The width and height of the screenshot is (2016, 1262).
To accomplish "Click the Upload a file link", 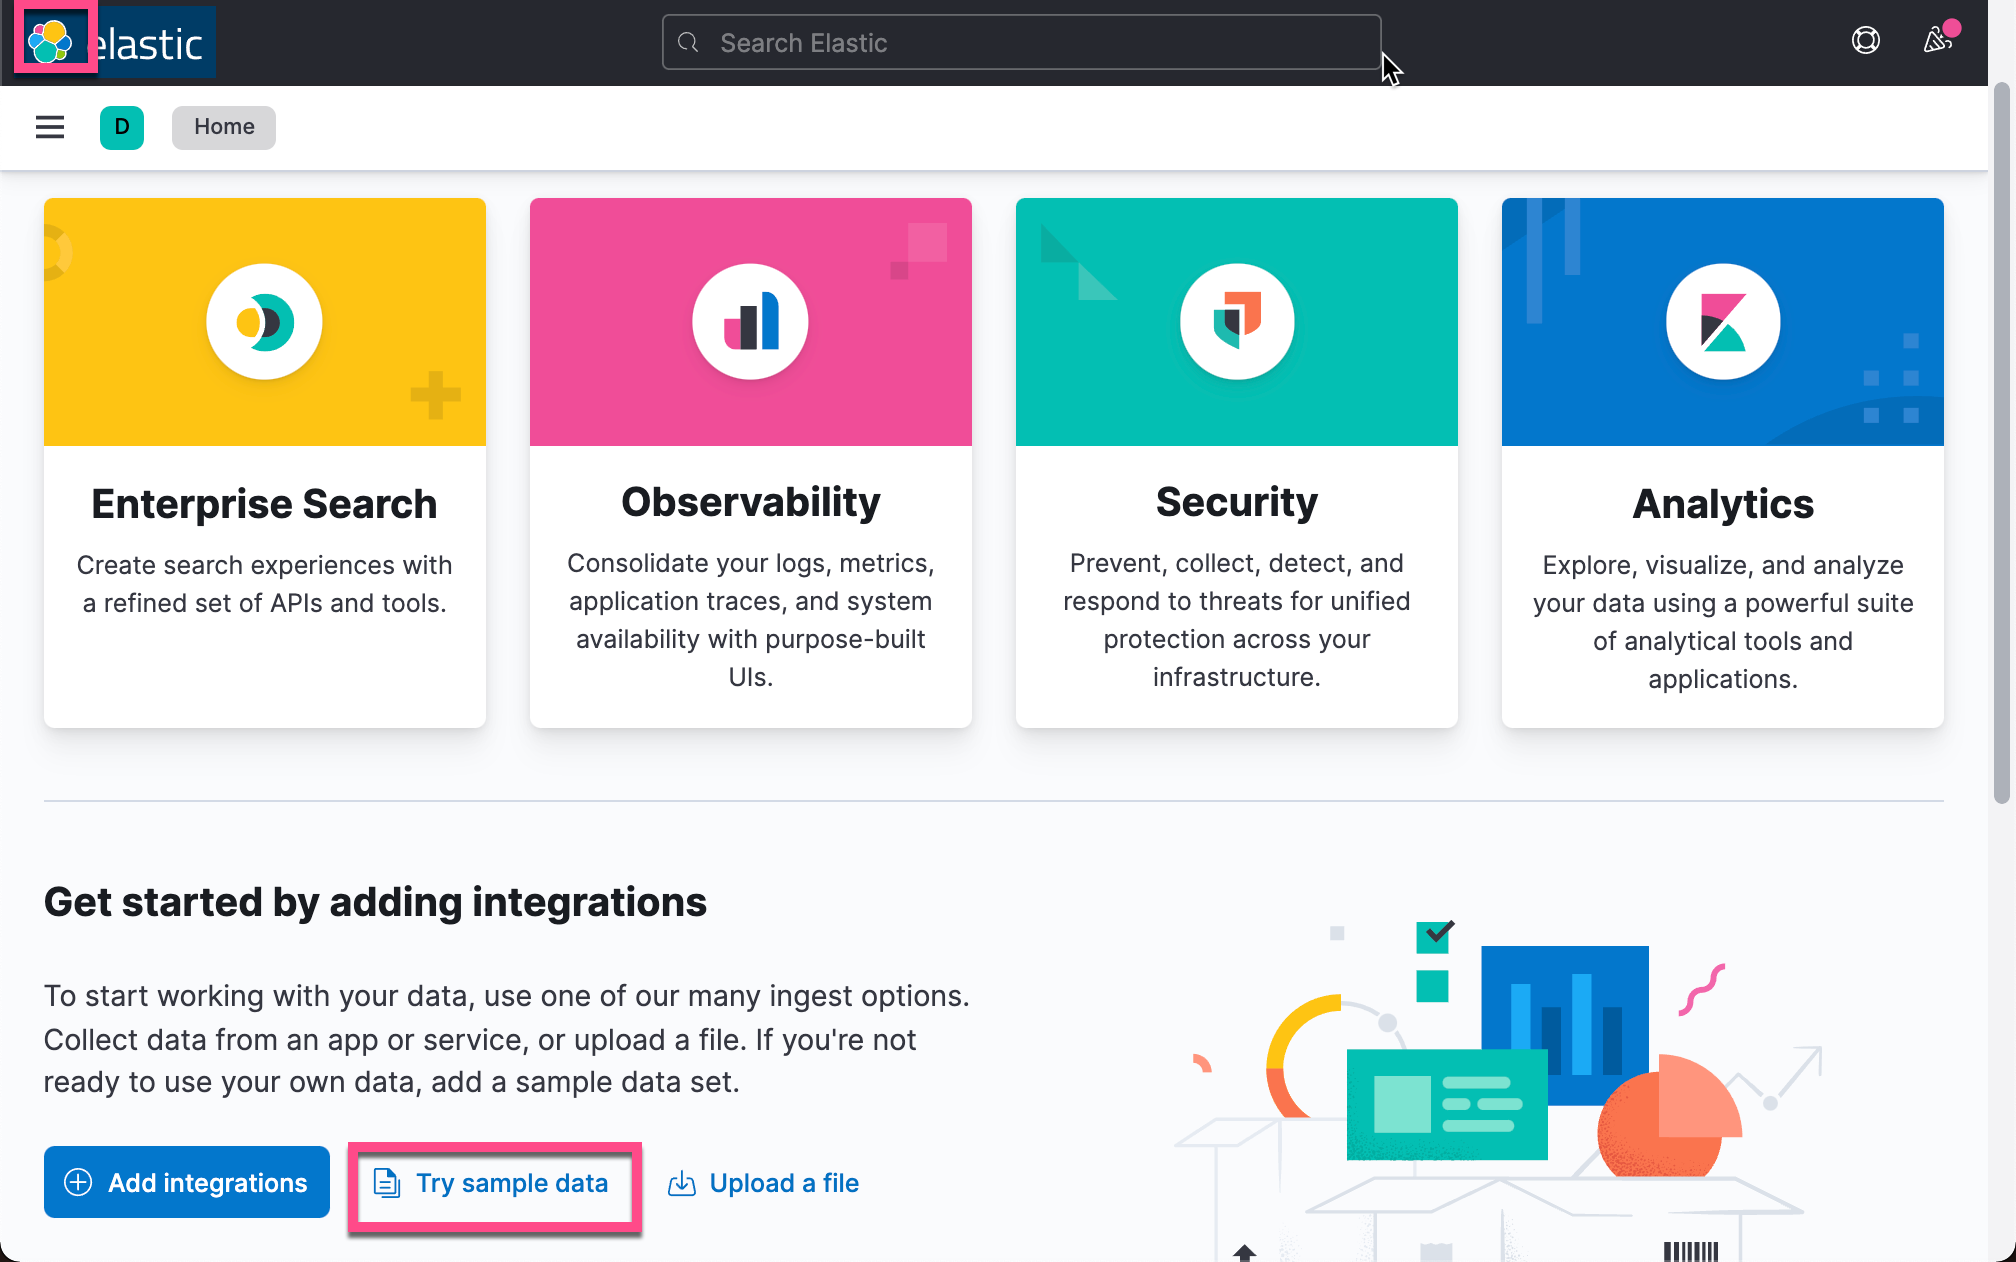I will click(x=784, y=1183).
